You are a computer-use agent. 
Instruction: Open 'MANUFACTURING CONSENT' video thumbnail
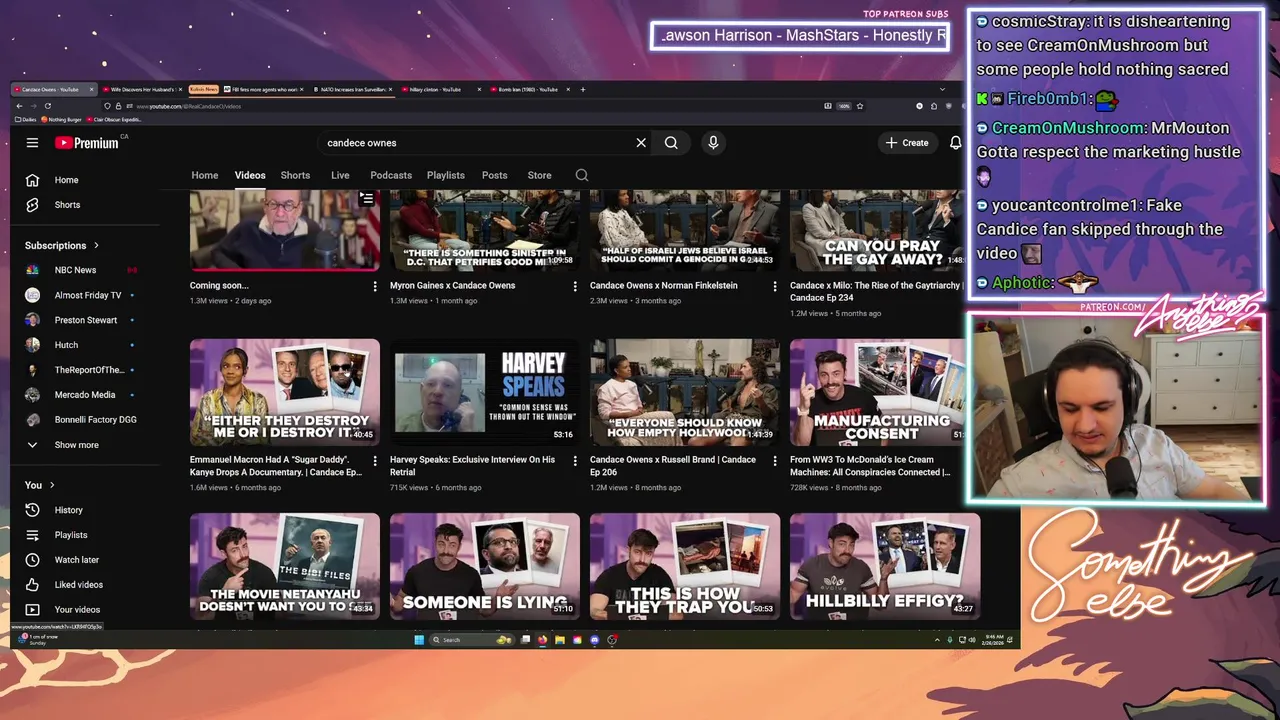coord(877,392)
